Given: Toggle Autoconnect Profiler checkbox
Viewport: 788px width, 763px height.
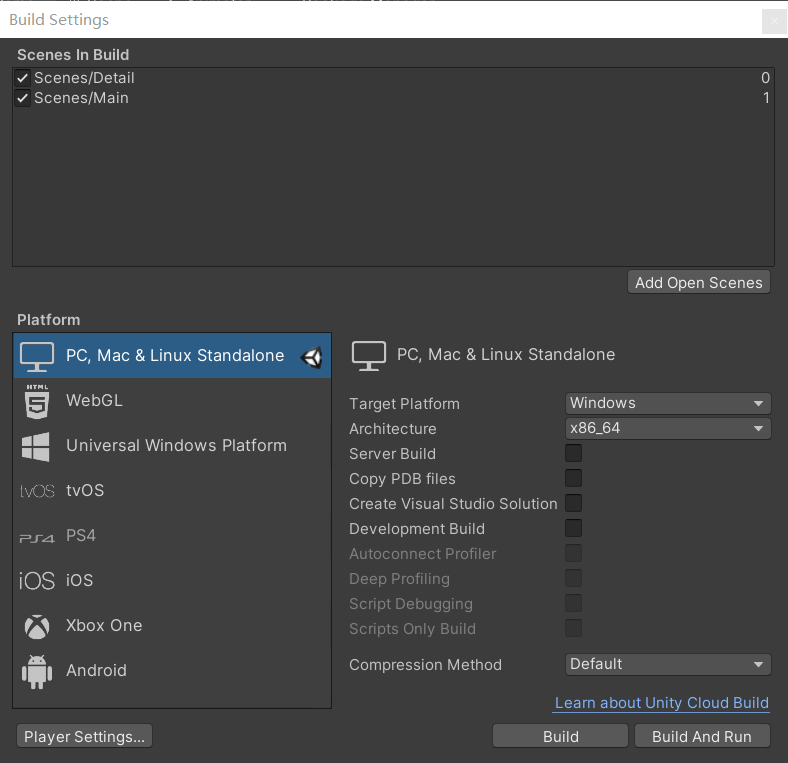Looking at the screenshot, I should click(x=573, y=553).
